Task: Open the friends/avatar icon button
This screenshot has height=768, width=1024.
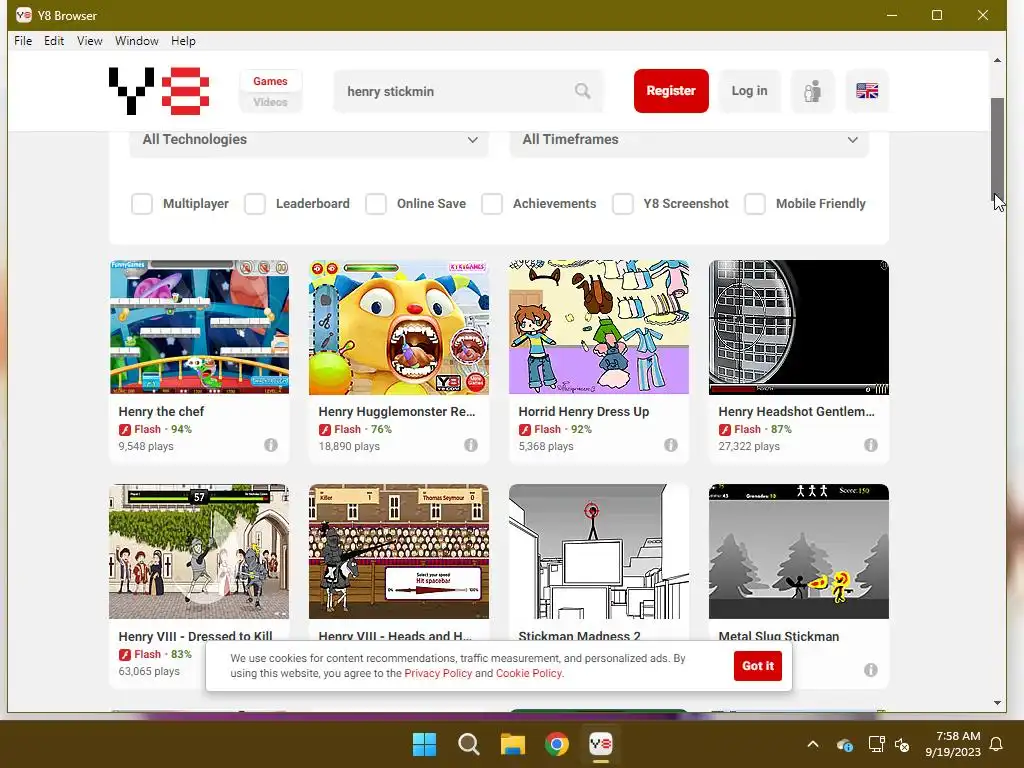Action: click(812, 91)
